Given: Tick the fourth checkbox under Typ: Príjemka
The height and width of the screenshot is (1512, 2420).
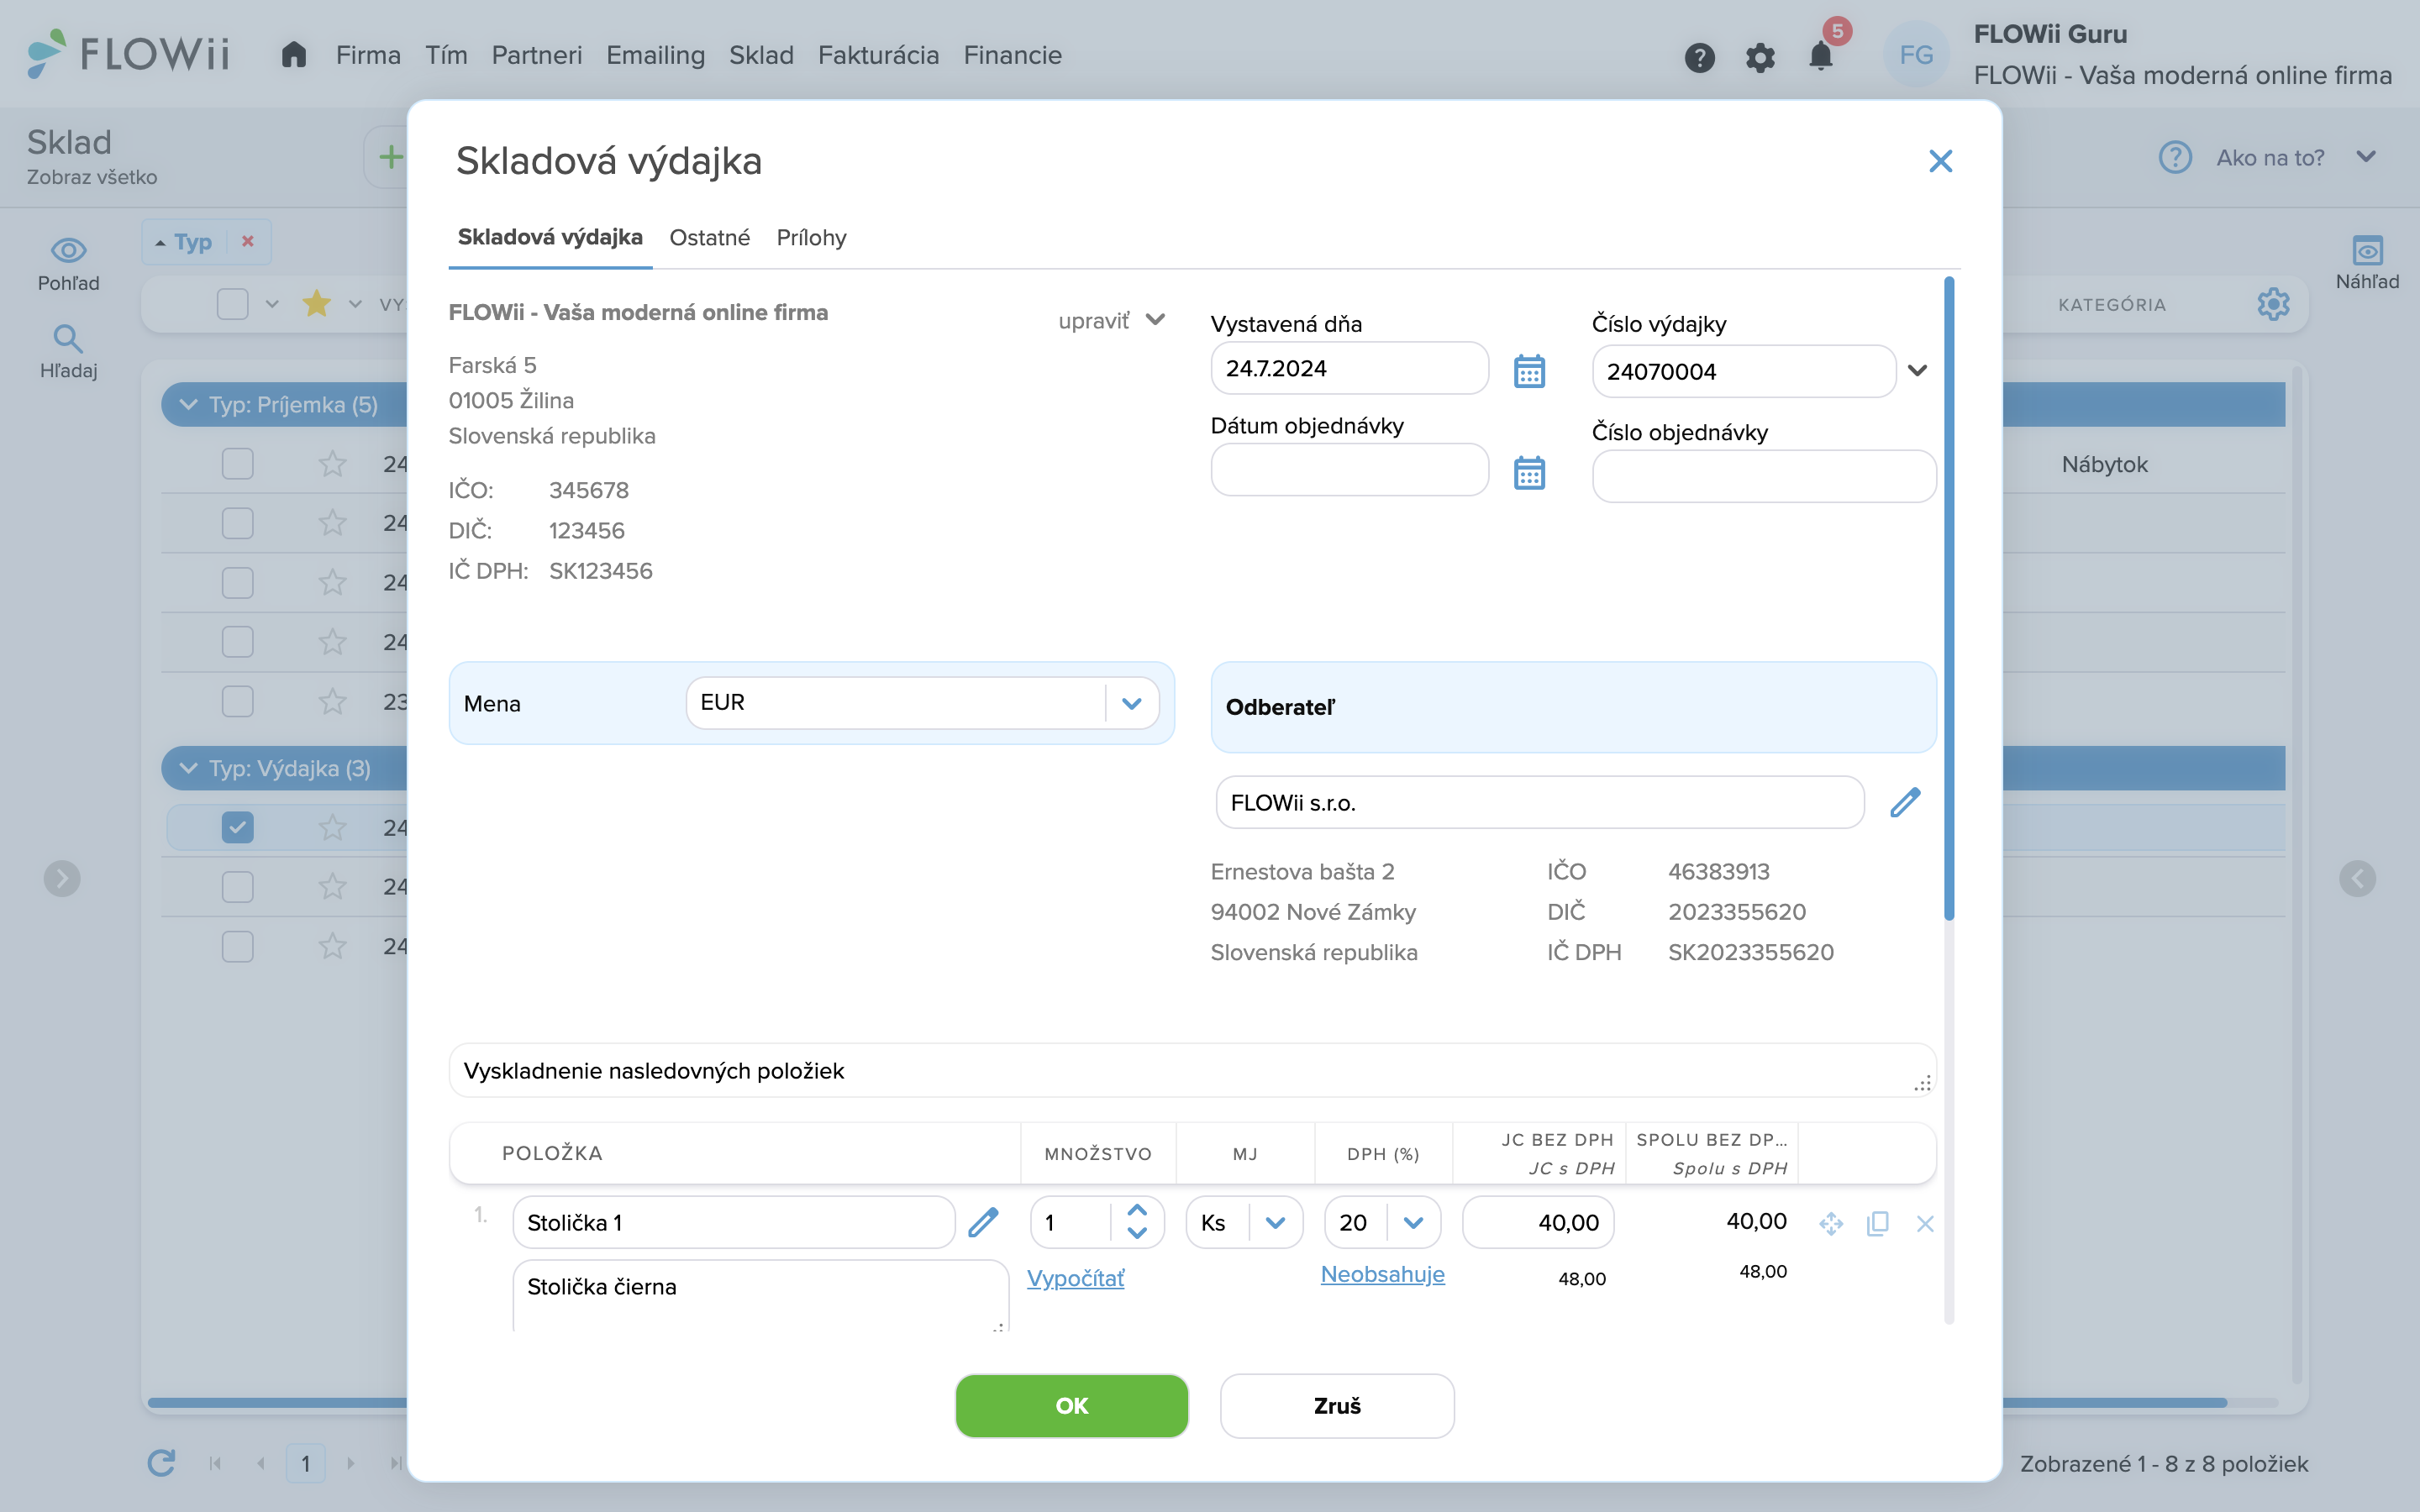Looking at the screenshot, I should click(237, 642).
